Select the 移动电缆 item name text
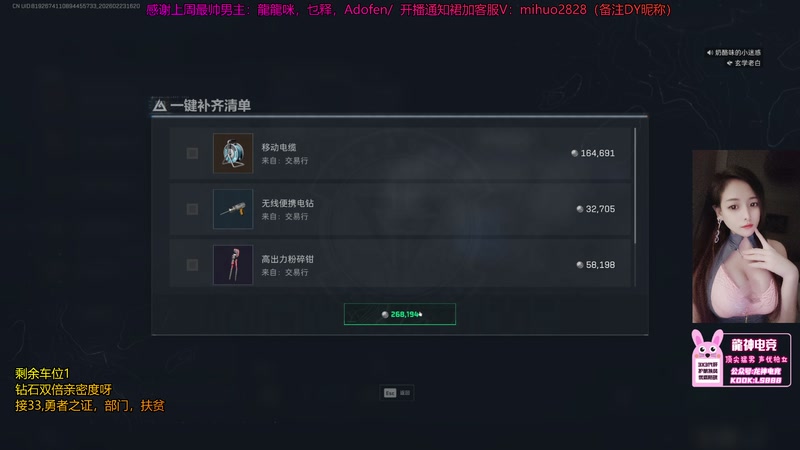800x450 pixels. click(x=279, y=147)
